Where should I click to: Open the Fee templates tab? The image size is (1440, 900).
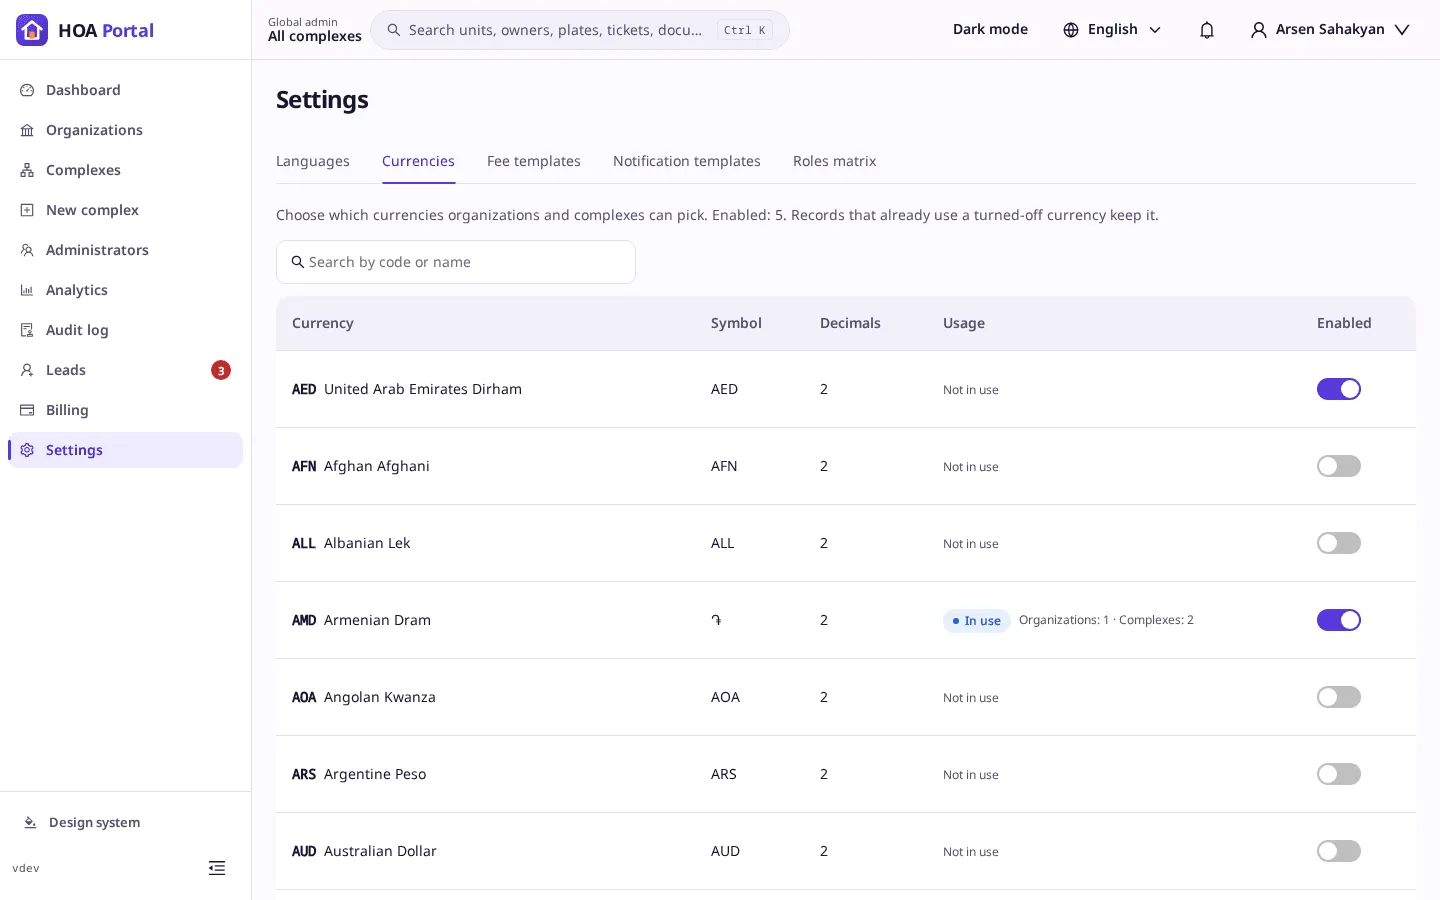pos(534,161)
